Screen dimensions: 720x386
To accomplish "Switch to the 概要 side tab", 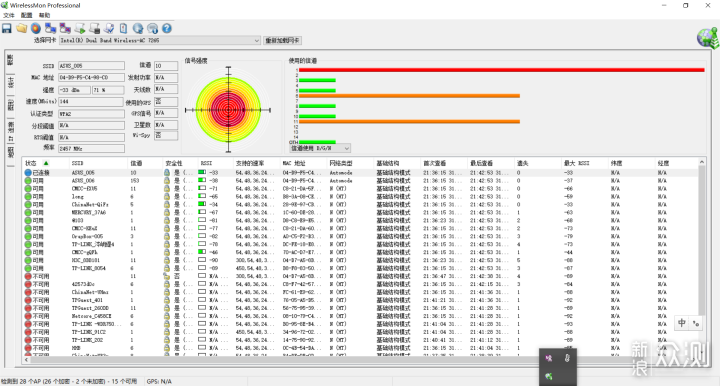I will 10,60.
